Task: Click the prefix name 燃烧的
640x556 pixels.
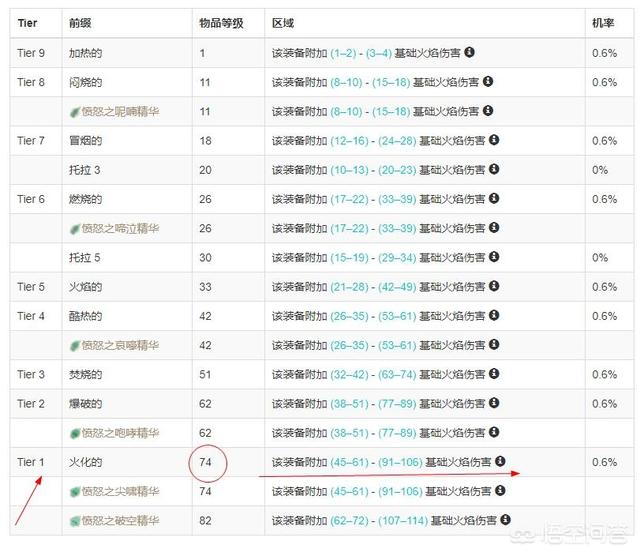Action: tap(85, 199)
